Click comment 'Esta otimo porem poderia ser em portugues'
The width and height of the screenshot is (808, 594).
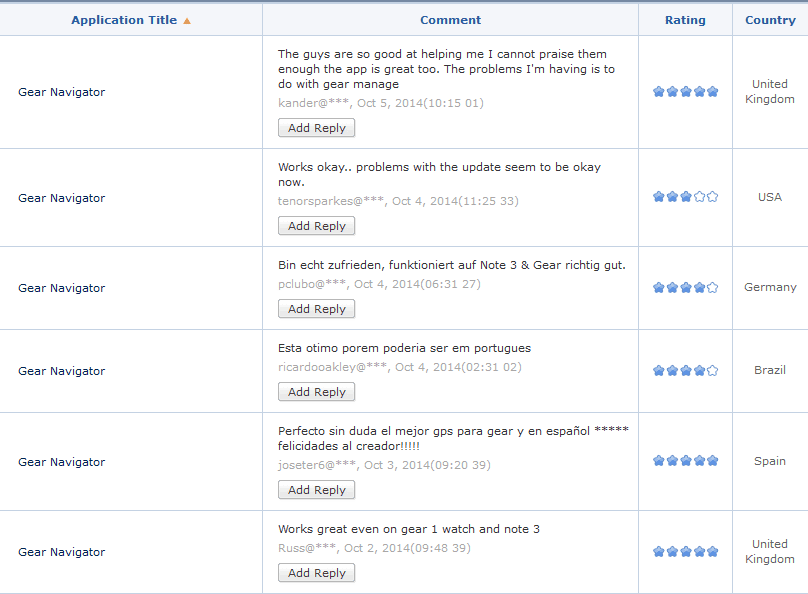(x=405, y=348)
